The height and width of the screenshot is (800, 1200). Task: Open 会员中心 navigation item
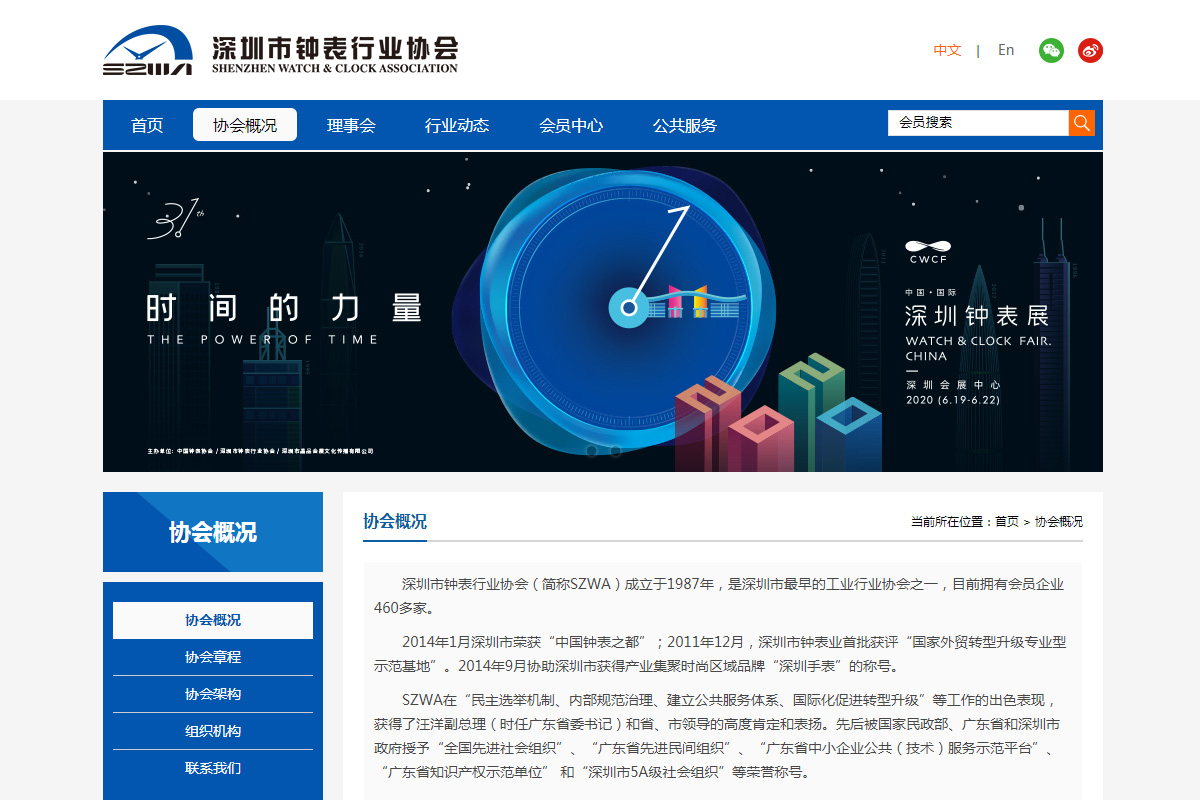[571, 125]
